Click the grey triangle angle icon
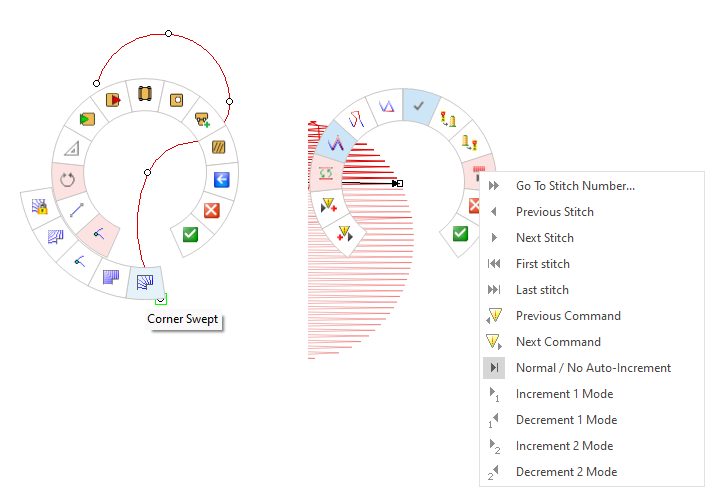 (71, 149)
